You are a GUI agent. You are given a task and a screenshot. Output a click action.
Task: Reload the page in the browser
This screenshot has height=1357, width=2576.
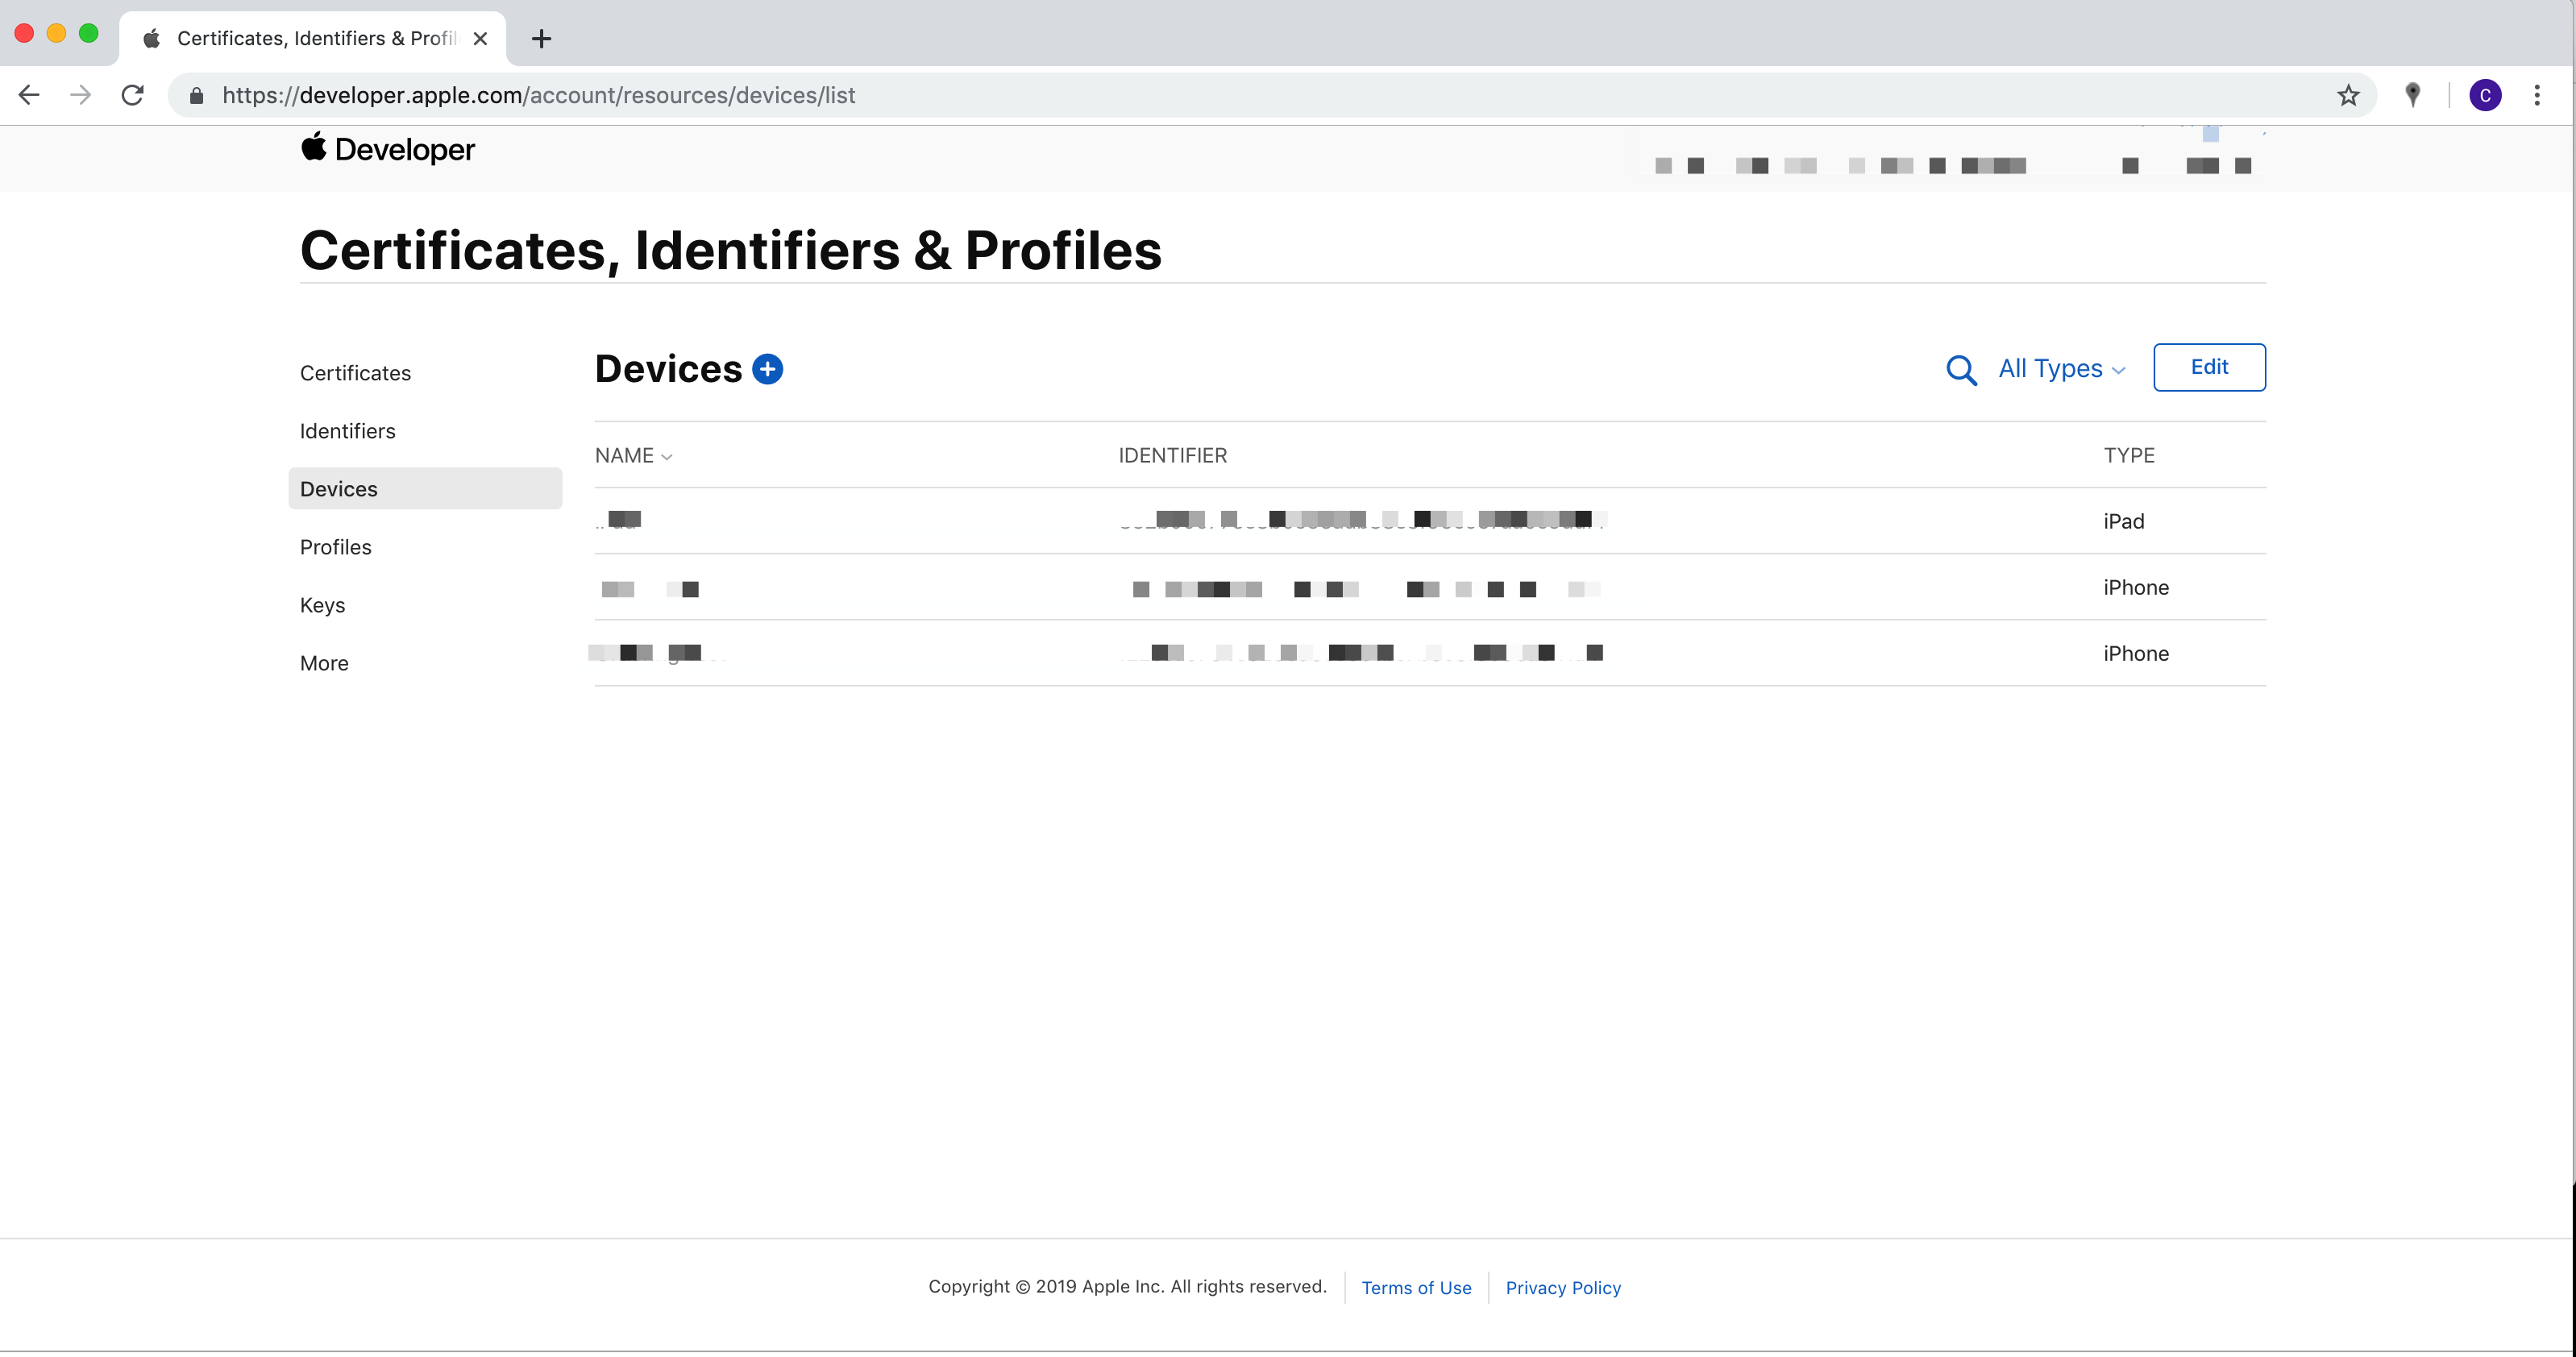pos(132,95)
